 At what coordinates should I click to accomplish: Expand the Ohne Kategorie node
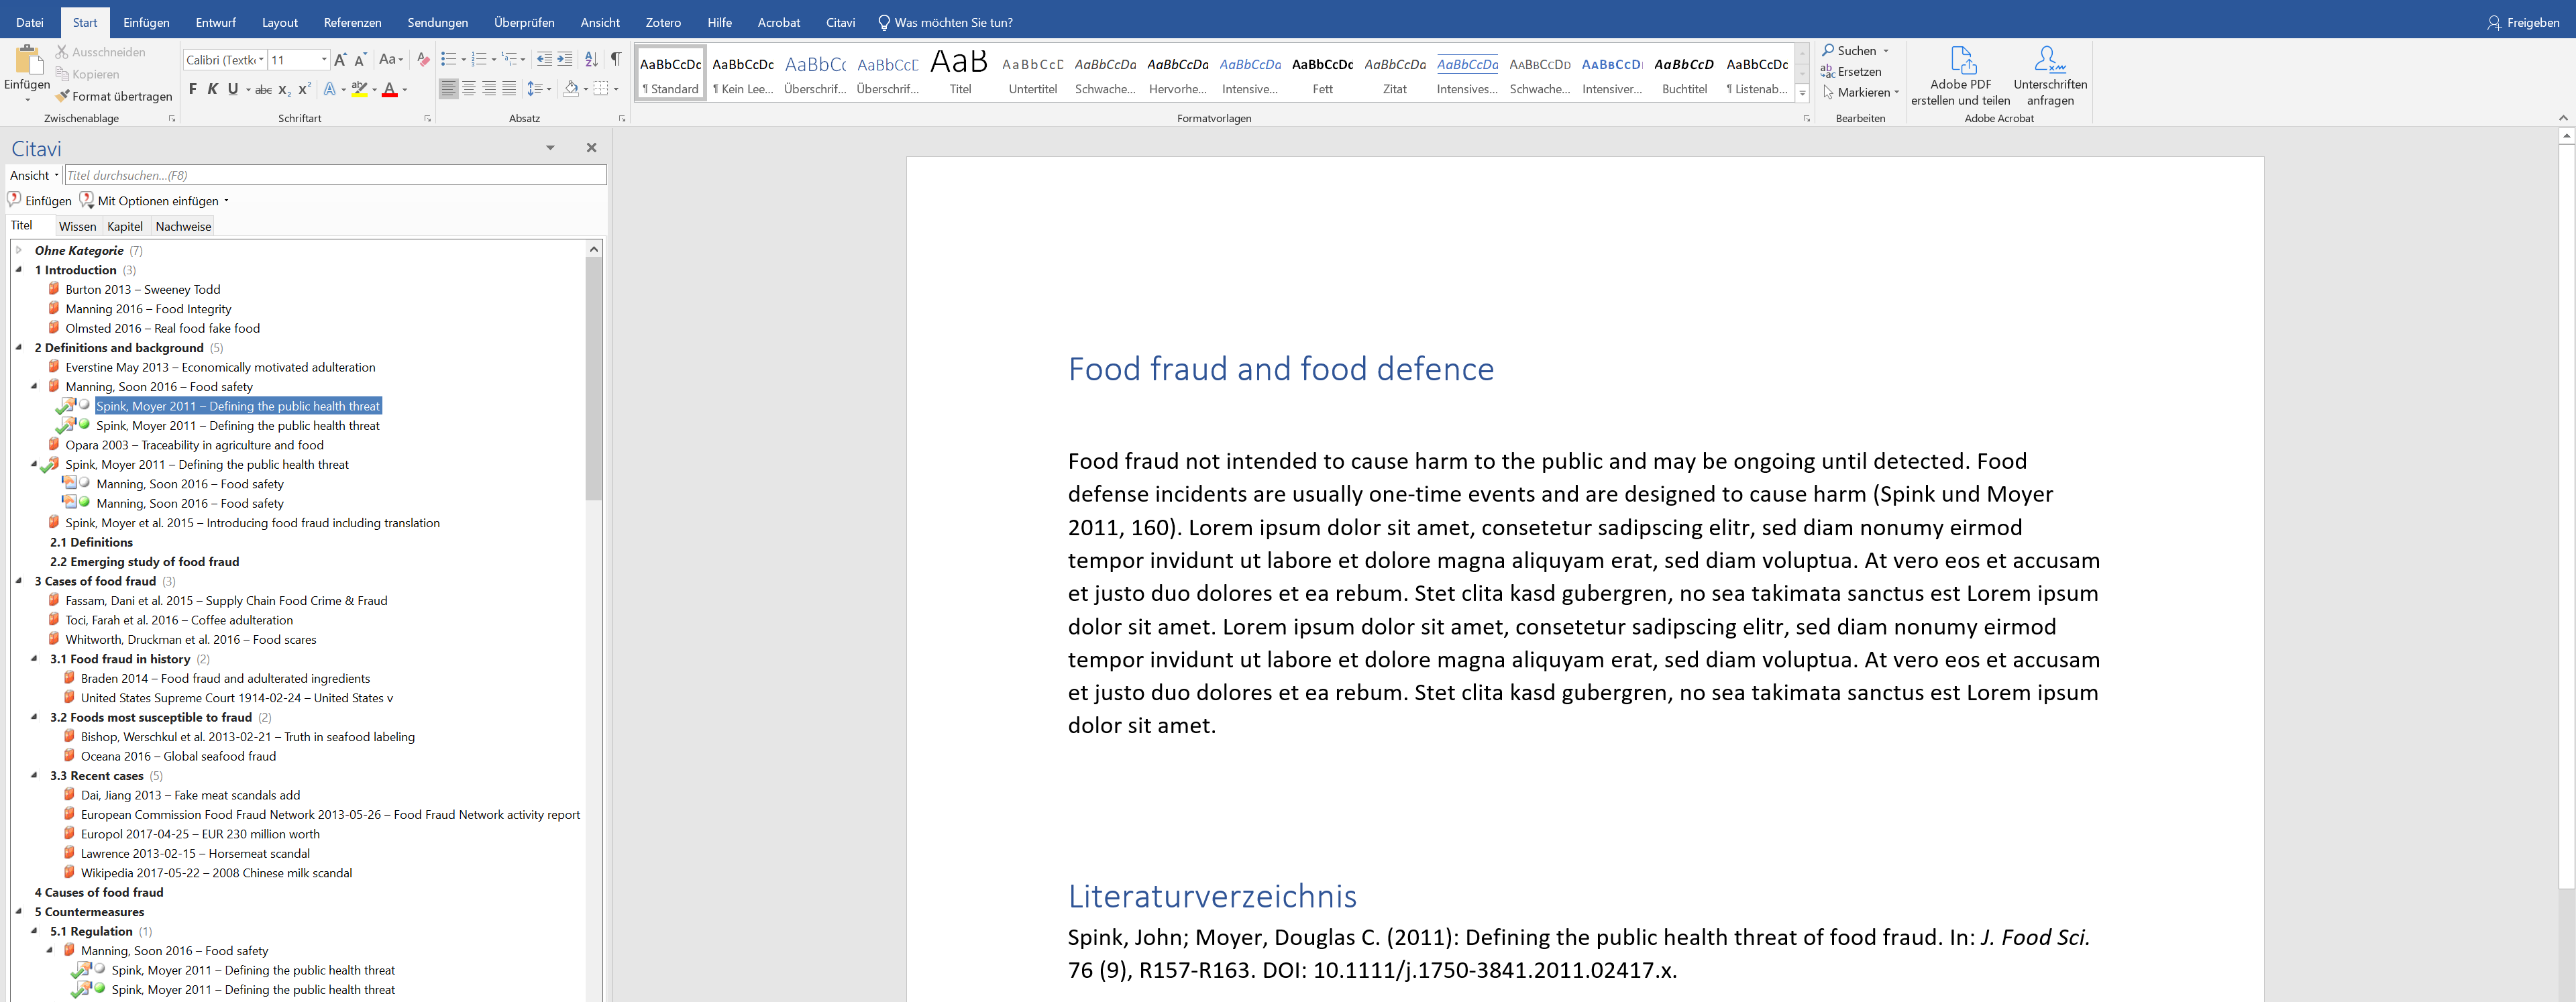pos(19,250)
